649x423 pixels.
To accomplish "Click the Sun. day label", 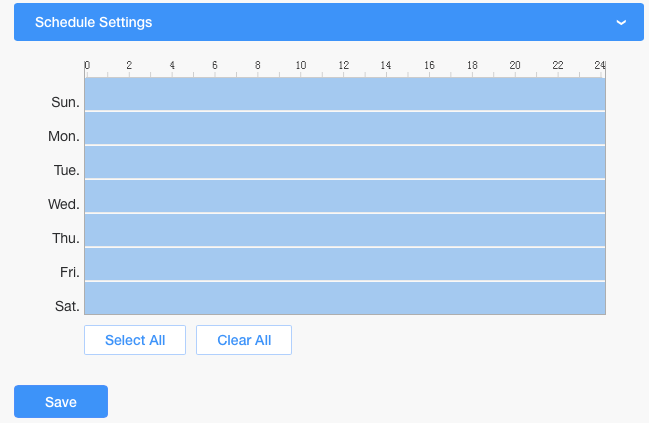I will click(x=65, y=102).
